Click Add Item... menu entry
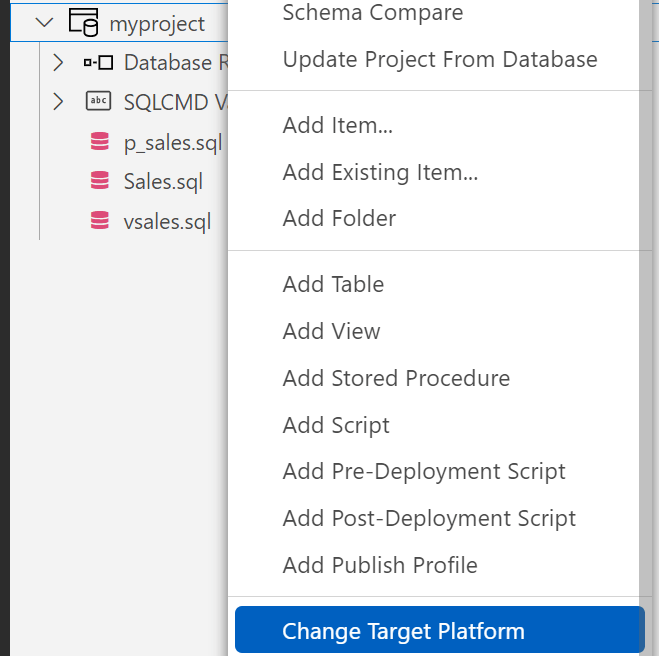Viewport: 659px width, 656px height. tap(337, 126)
